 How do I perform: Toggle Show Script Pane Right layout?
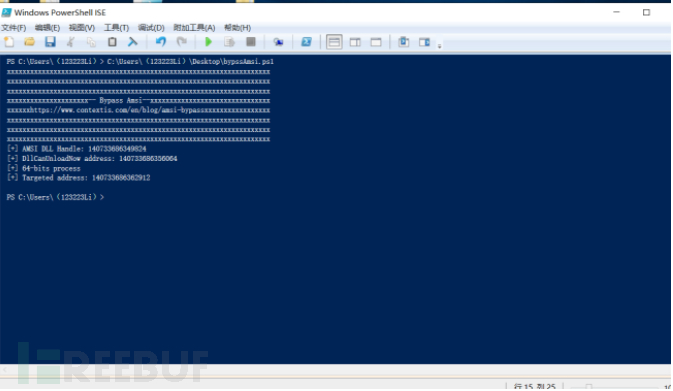pyautogui.click(x=355, y=42)
